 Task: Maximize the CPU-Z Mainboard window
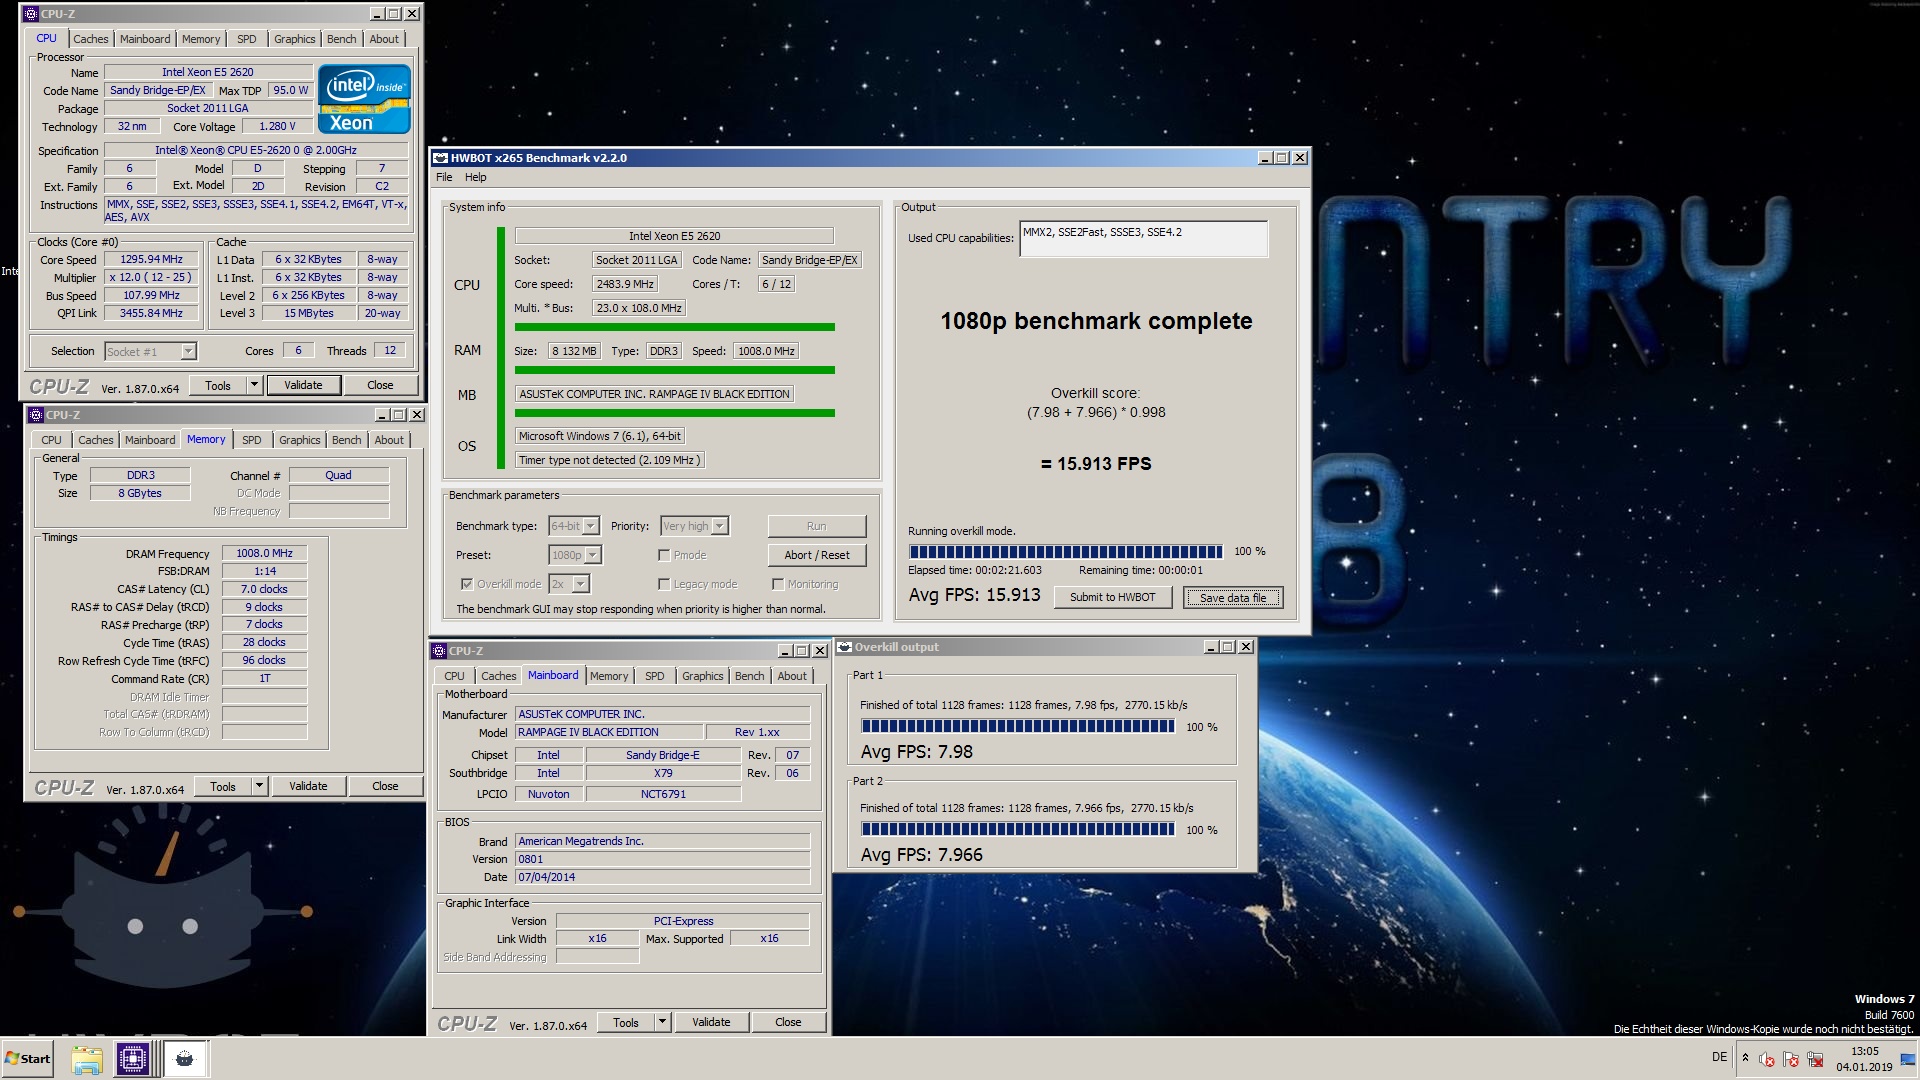coord(802,651)
